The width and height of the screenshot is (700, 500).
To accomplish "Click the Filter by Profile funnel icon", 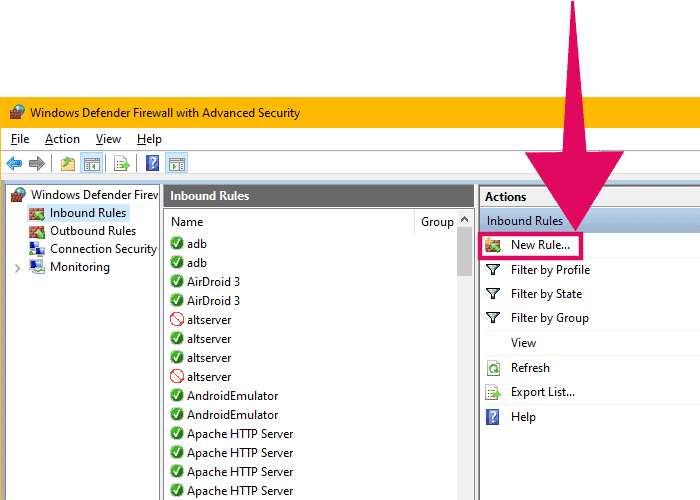I will coord(493,270).
